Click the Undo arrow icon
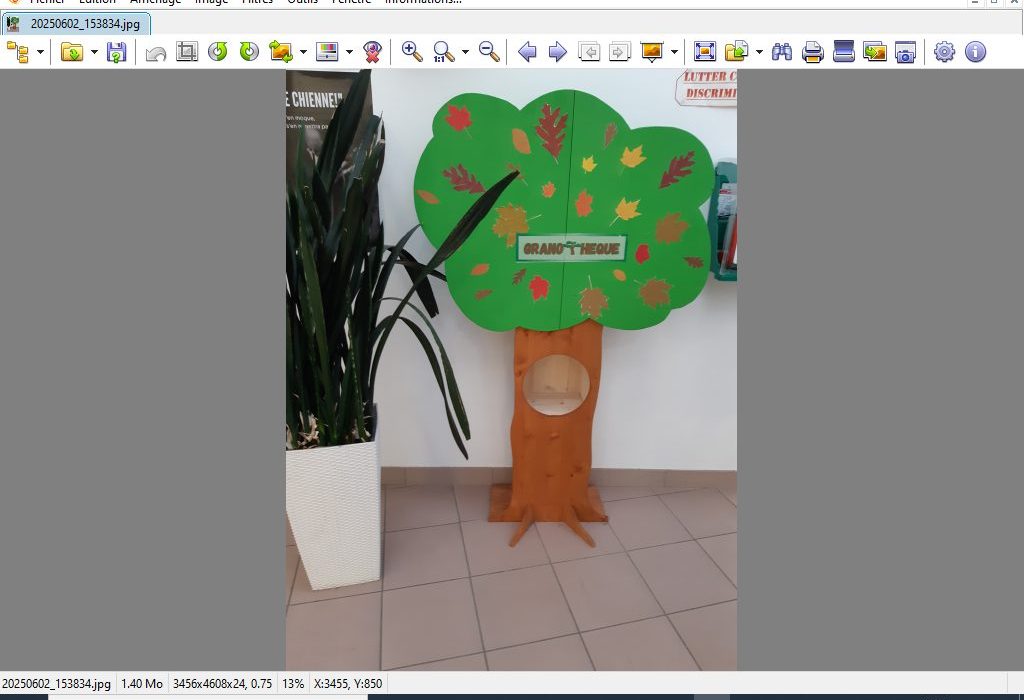Image resolution: width=1024 pixels, height=700 pixels. [x=155, y=52]
